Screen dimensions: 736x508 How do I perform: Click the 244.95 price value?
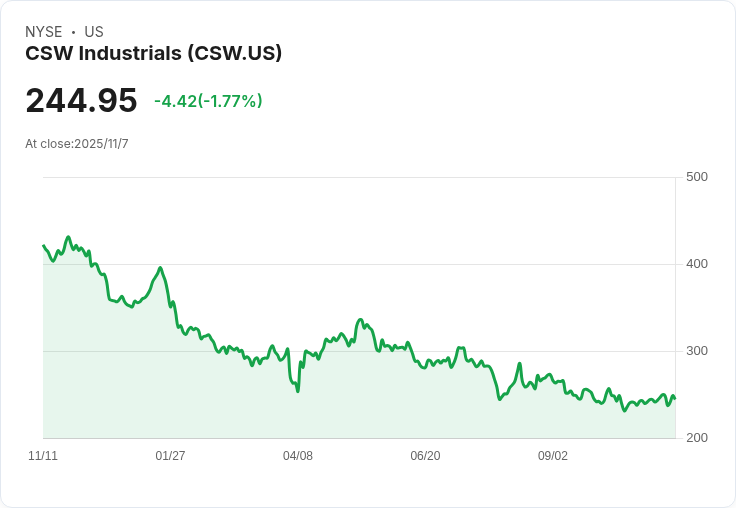tap(81, 100)
